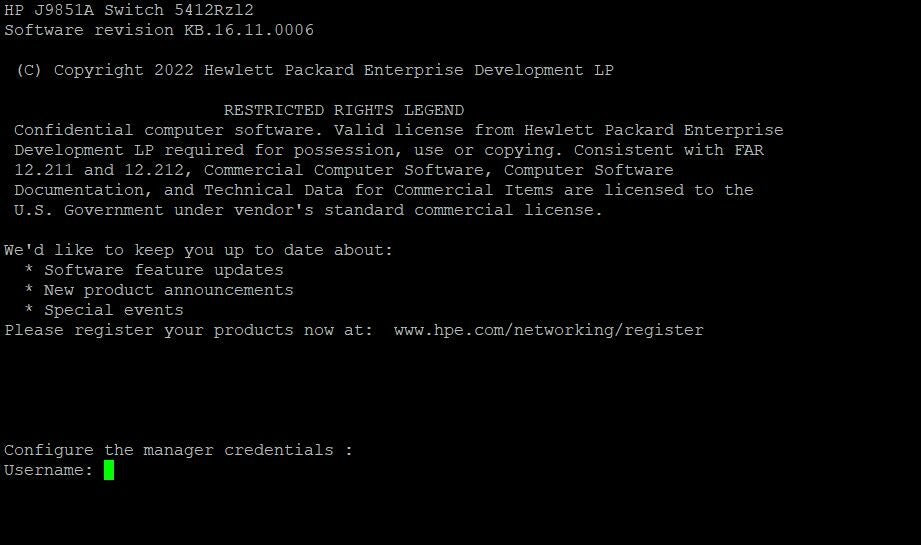Click the 'RESTRICTED RIGHTS LEGEND' heading

point(344,110)
